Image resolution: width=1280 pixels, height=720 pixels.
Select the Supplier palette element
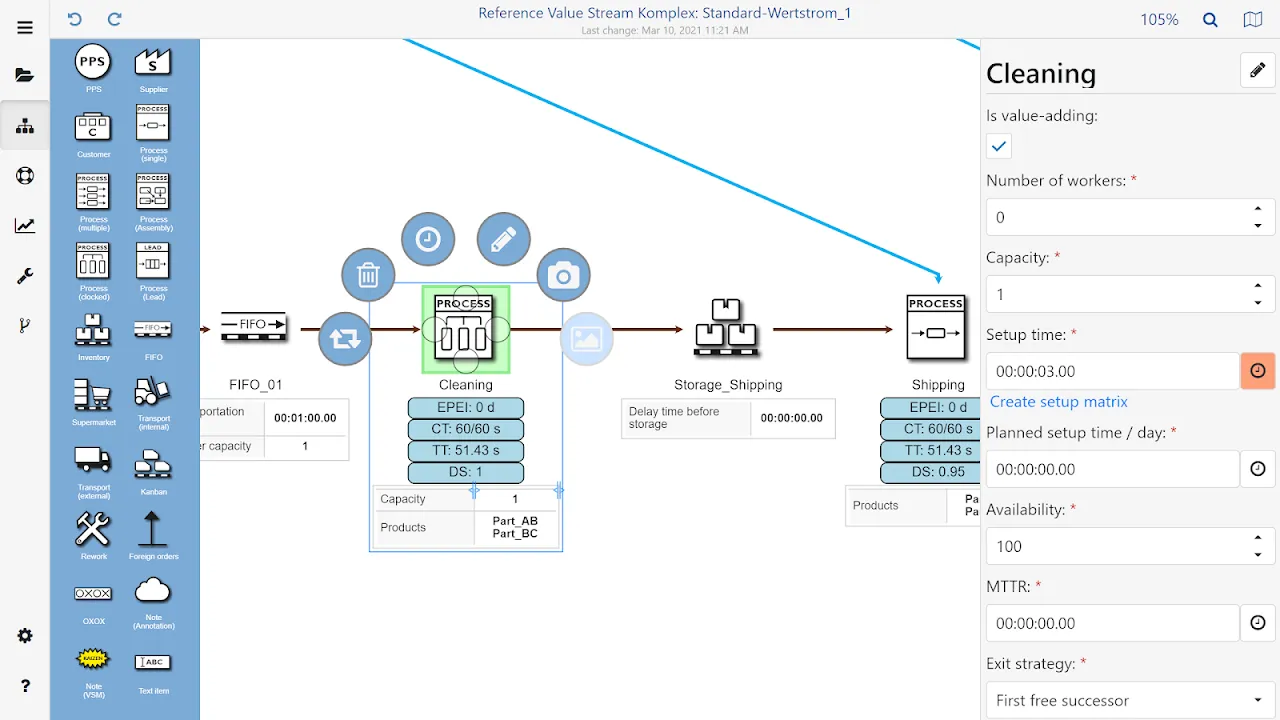153,69
